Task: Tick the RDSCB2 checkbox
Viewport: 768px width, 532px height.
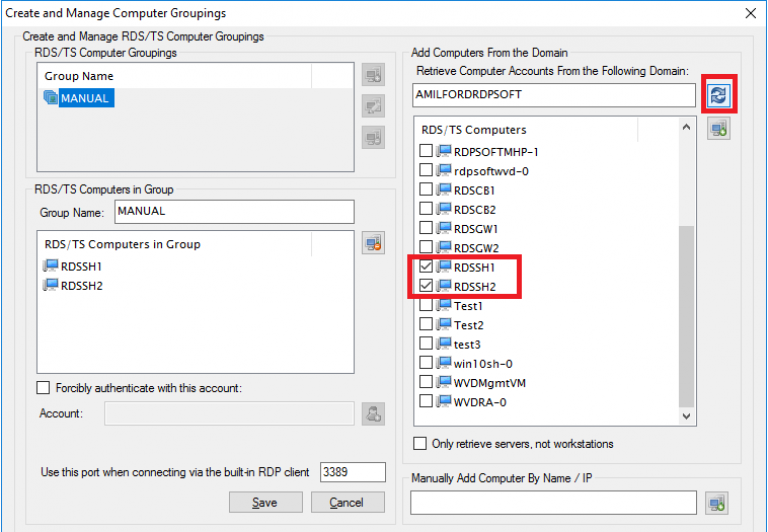Action: click(426, 208)
